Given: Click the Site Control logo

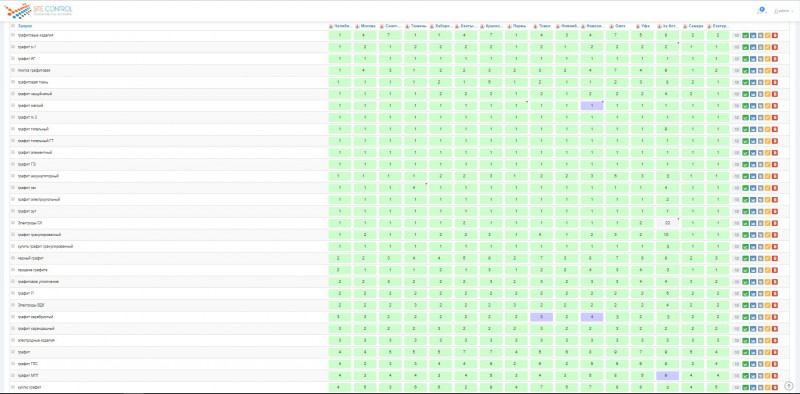Looking at the screenshot, I should [38, 10].
